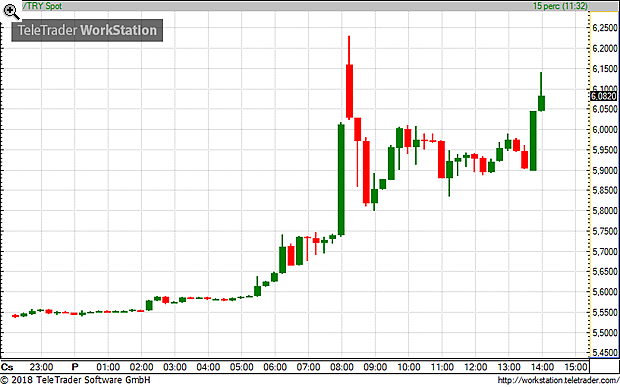The width and height of the screenshot is (620, 387).
Task: Click the 6,2500 price axis label
Action: (605, 28)
